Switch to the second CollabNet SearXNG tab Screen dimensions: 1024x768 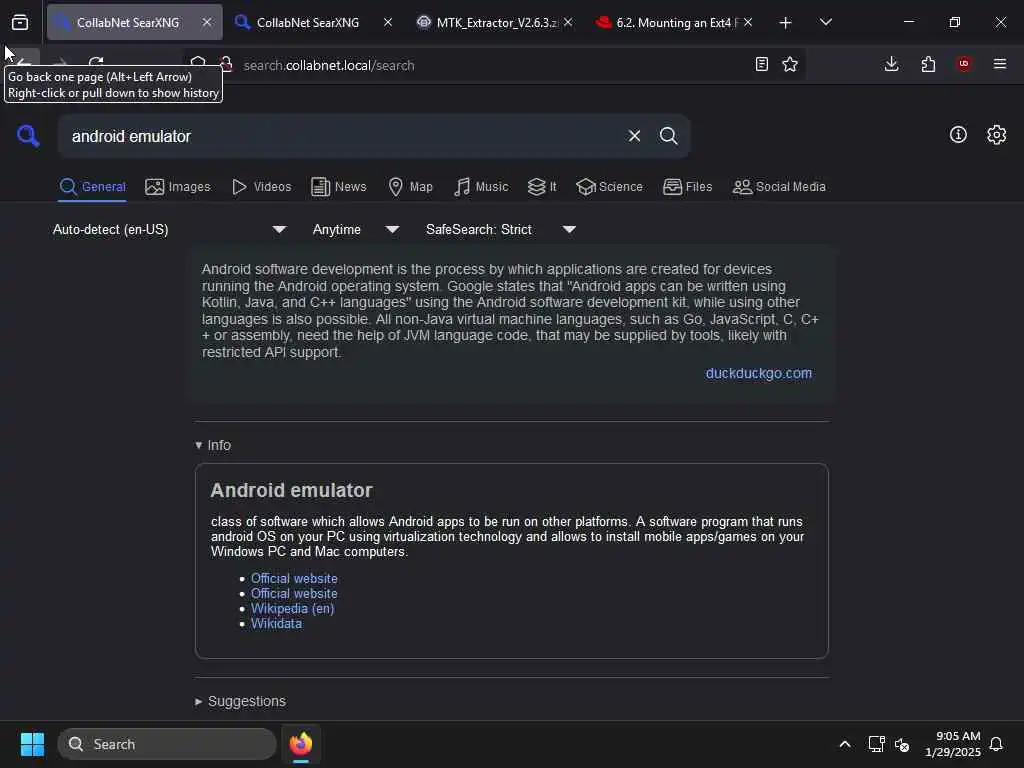(308, 23)
